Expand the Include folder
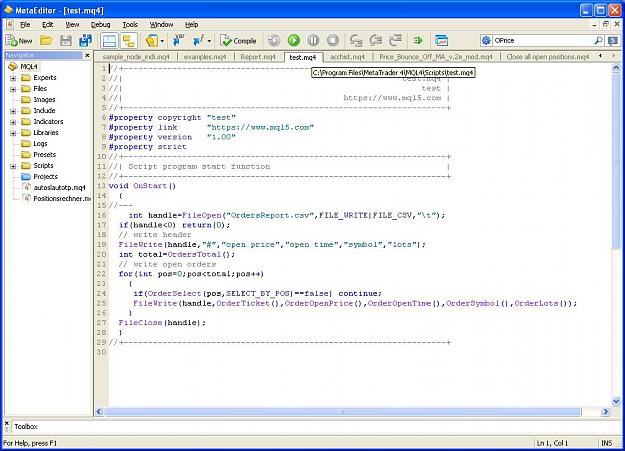The image size is (625, 451). tap(13, 111)
